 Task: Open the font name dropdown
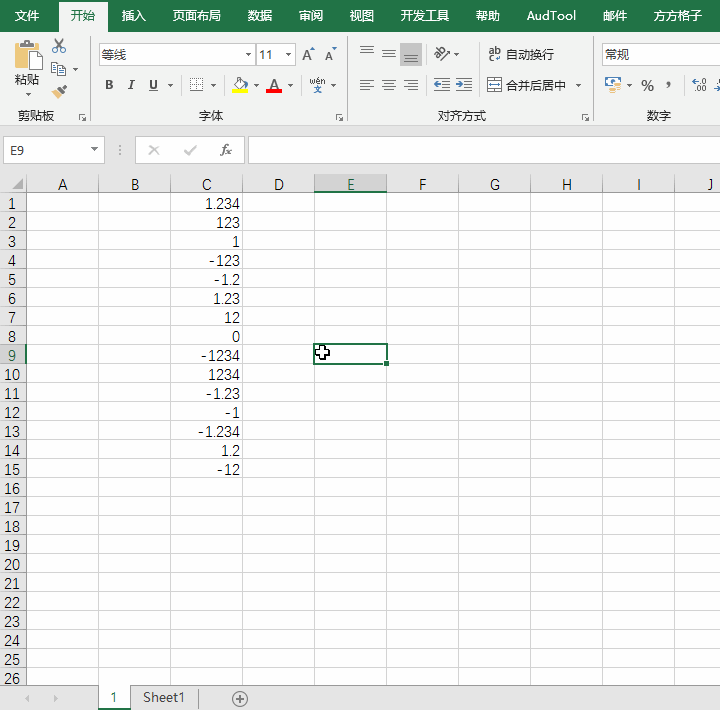(248, 55)
